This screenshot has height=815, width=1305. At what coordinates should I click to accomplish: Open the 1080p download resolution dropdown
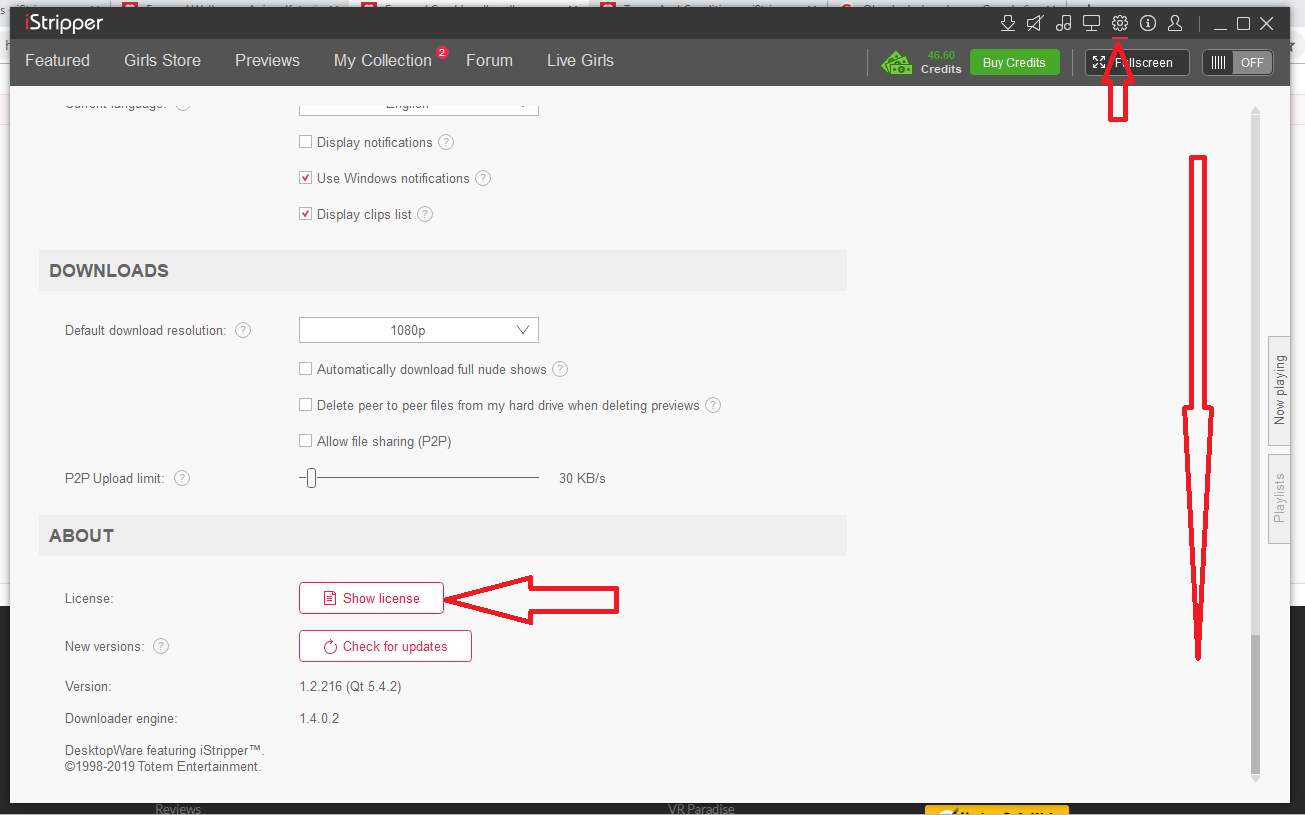pos(418,330)
